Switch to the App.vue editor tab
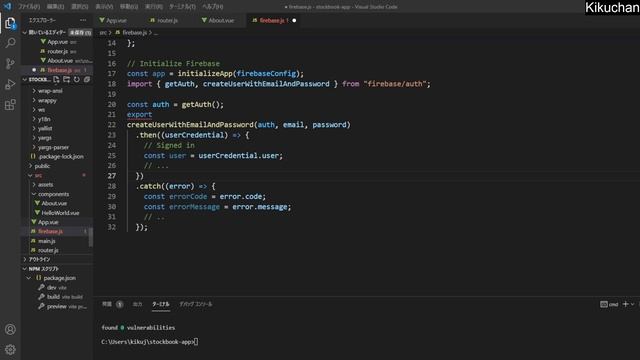Screen dimensions: 640x360 click(117, 20)
